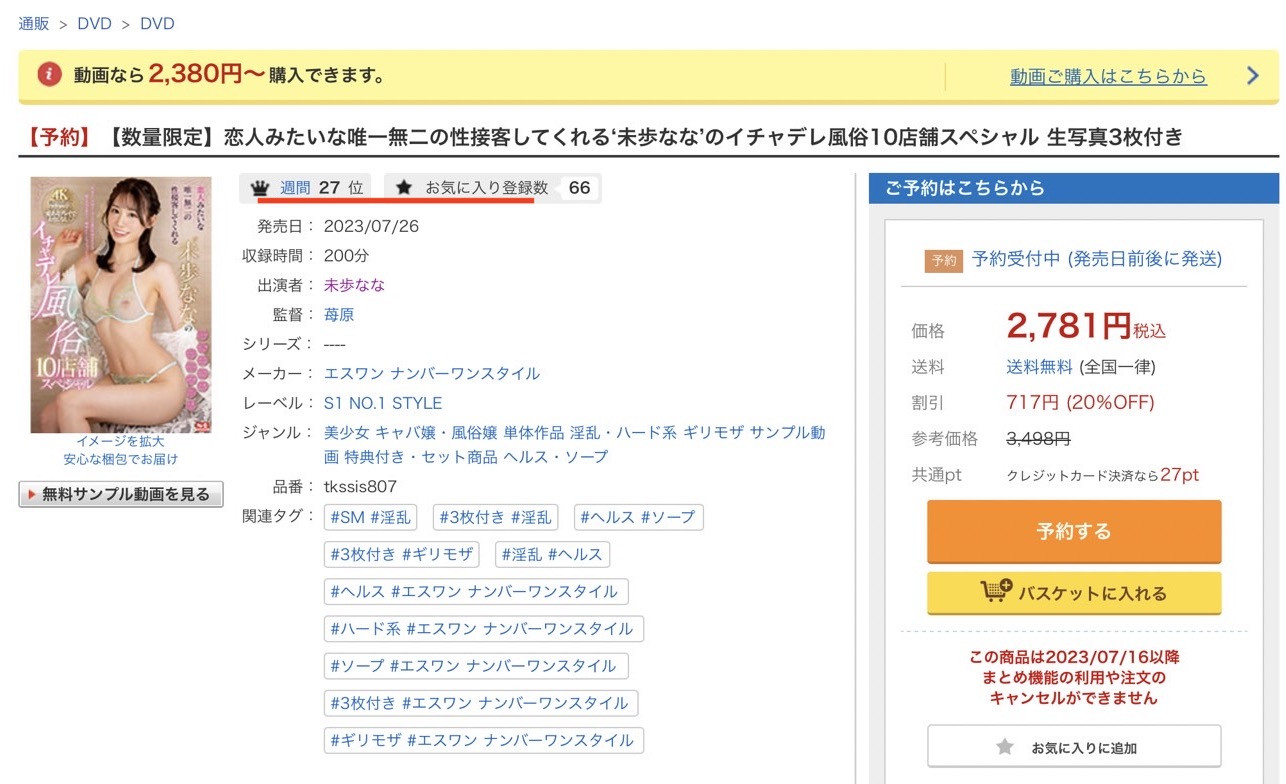Click the エスワン ナンバーワンスタイル maker link

coord(432,373)
